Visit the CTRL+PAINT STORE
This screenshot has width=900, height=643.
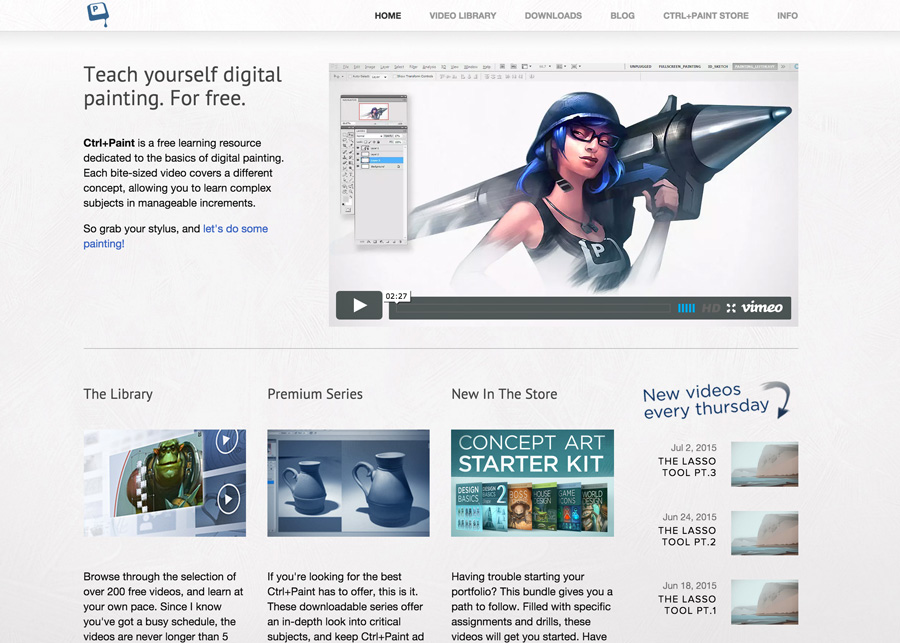(706, 16)
